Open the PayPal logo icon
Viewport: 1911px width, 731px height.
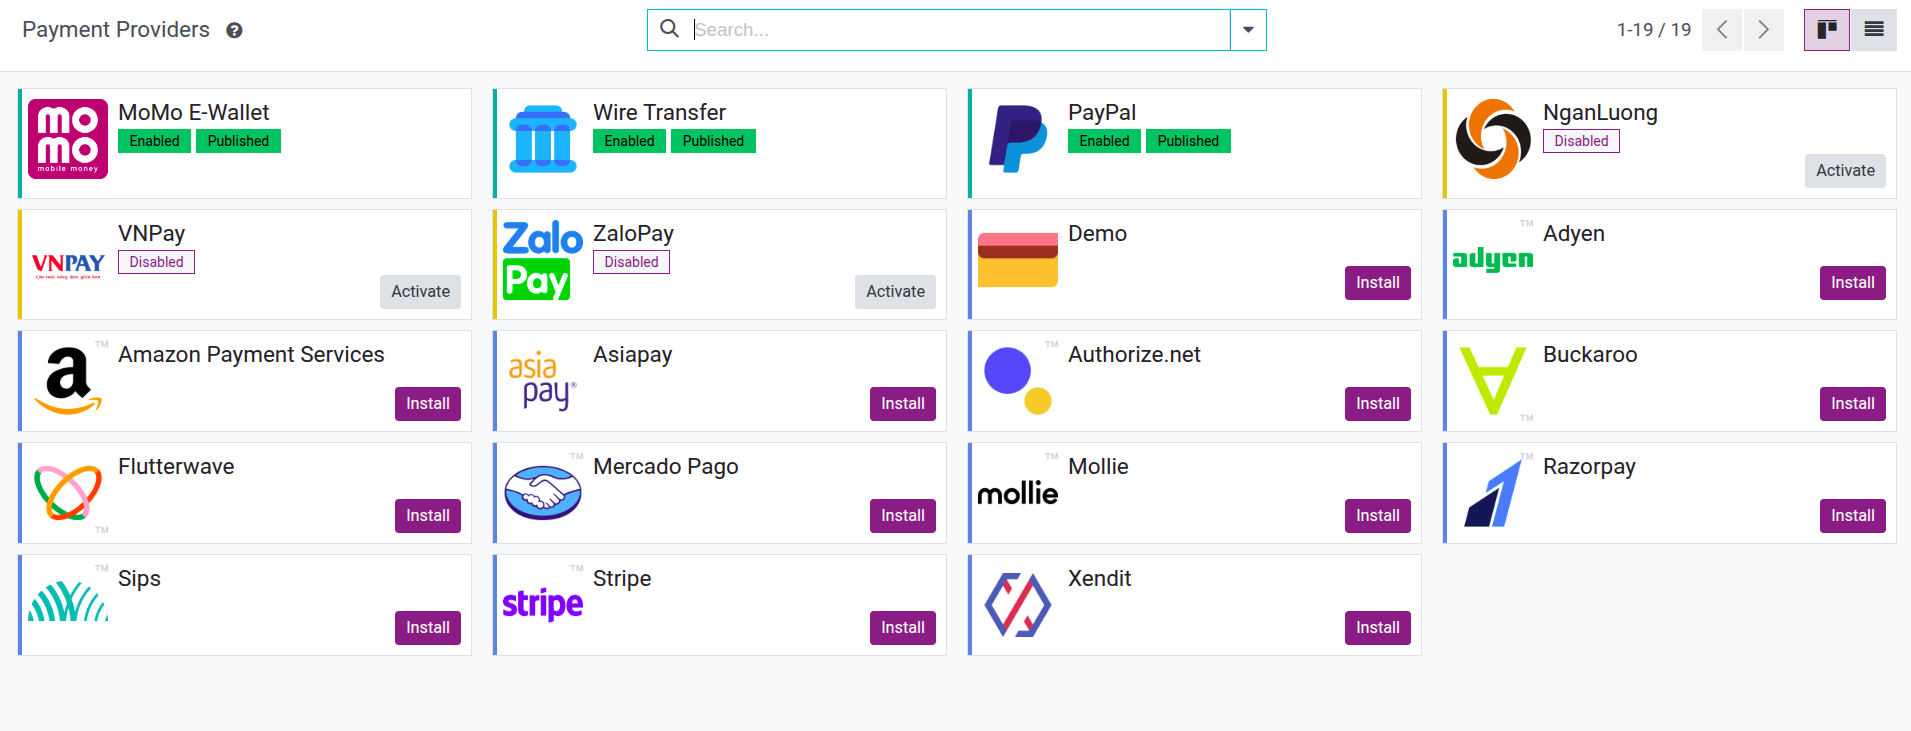pos(1018,139)
